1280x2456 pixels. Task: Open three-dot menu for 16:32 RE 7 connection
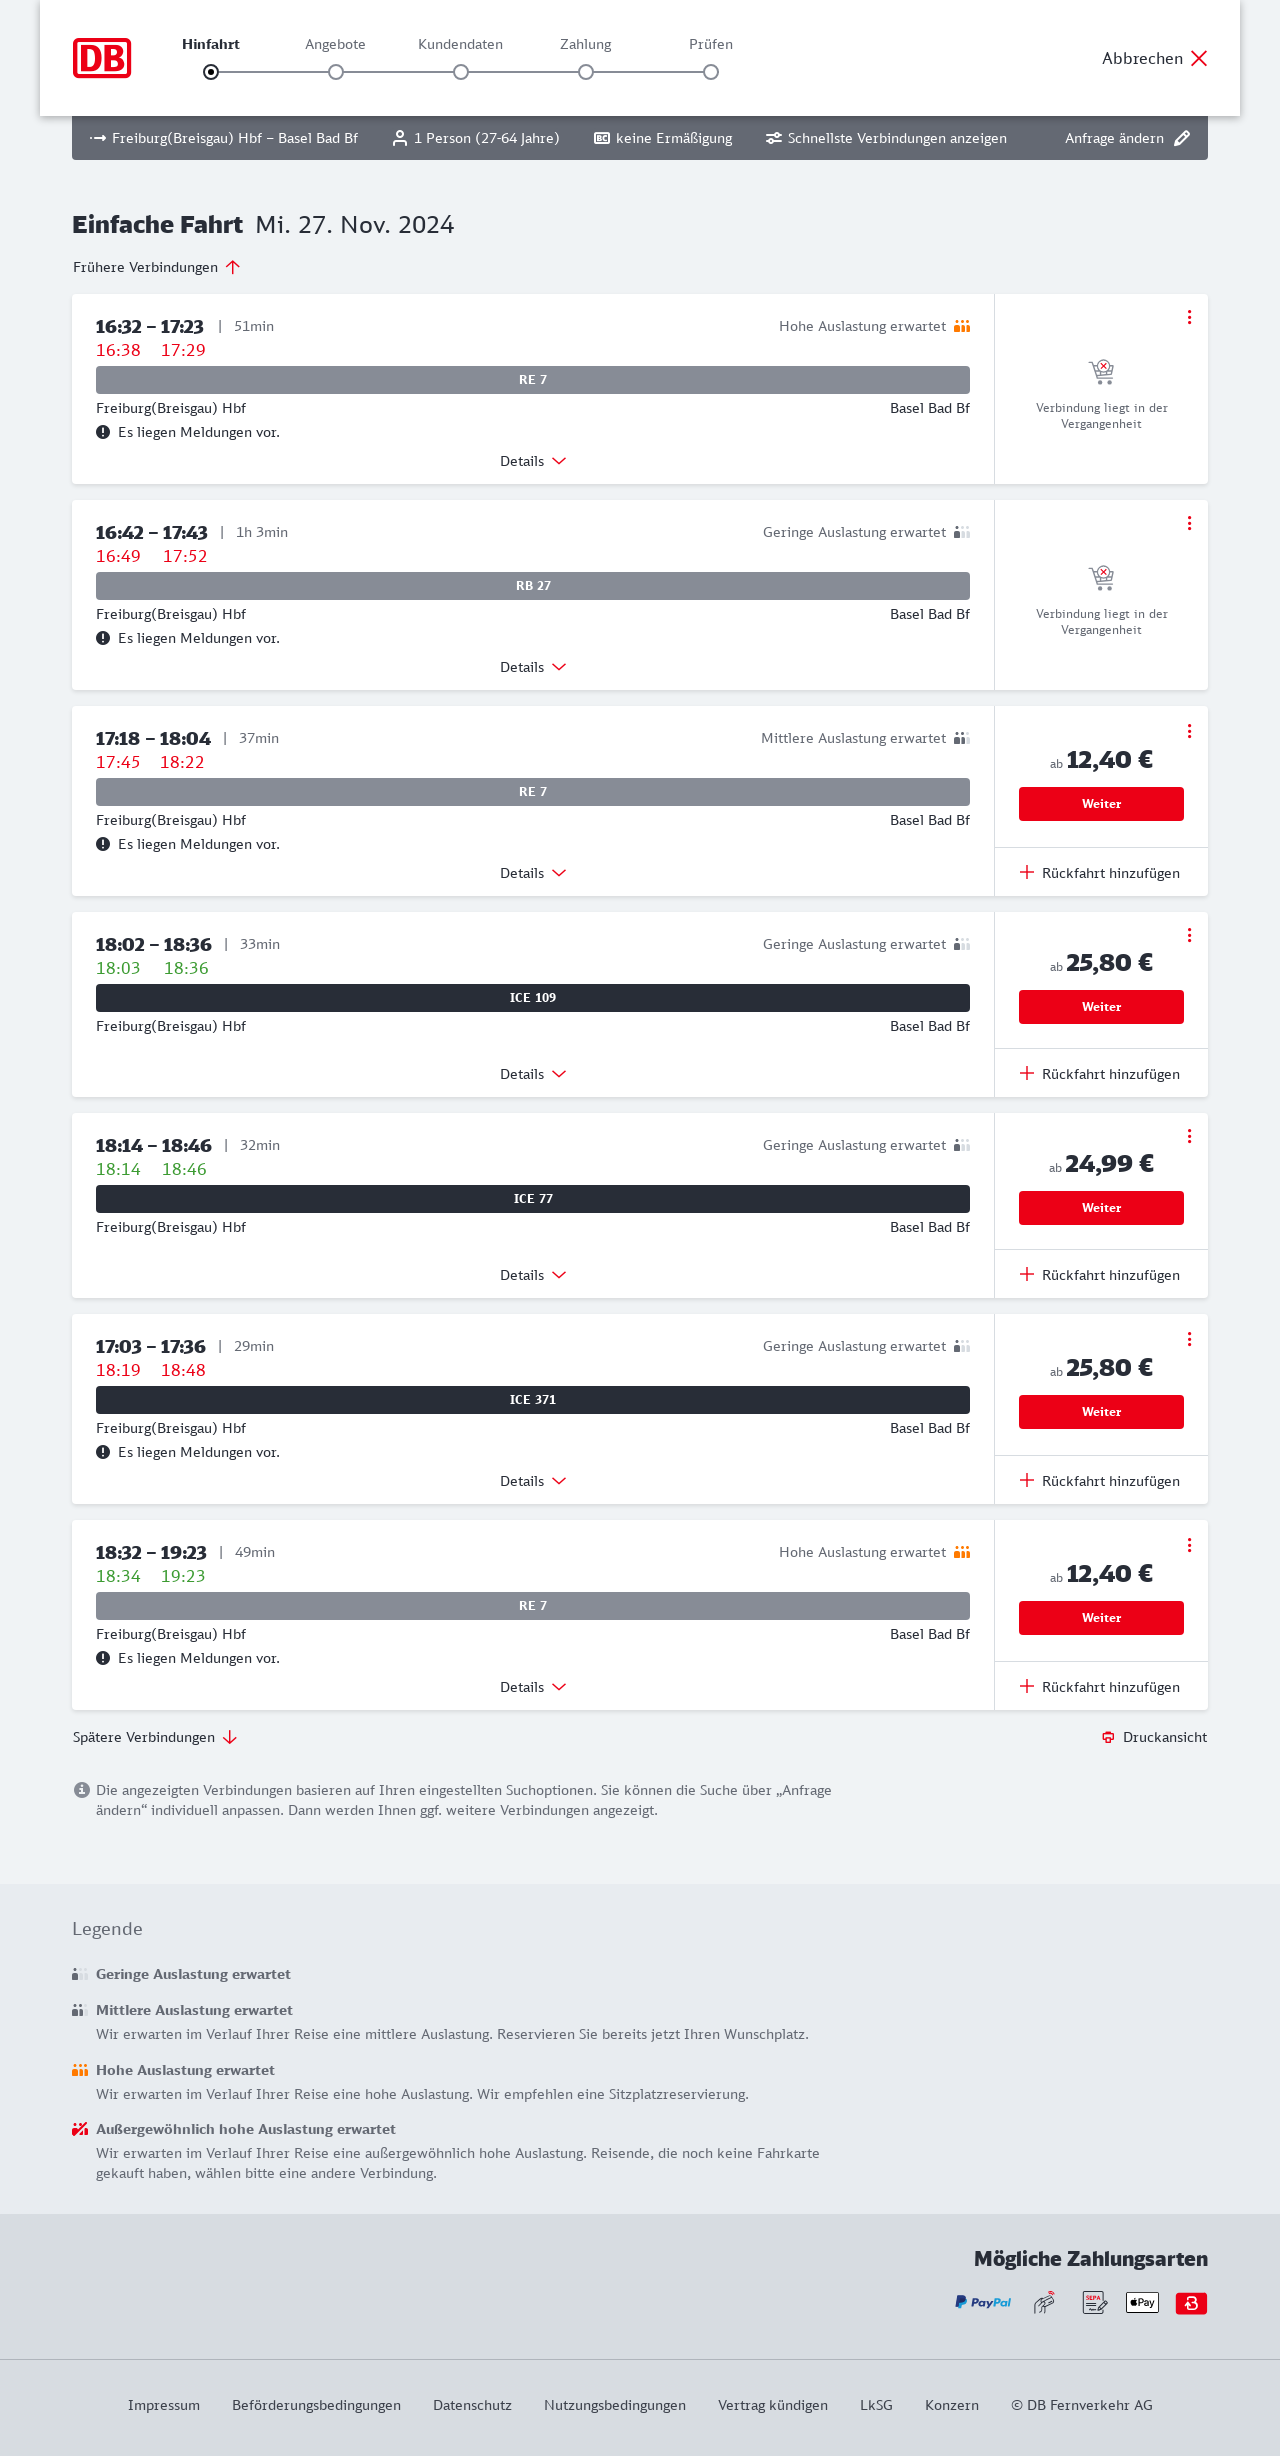[1189, 317]
